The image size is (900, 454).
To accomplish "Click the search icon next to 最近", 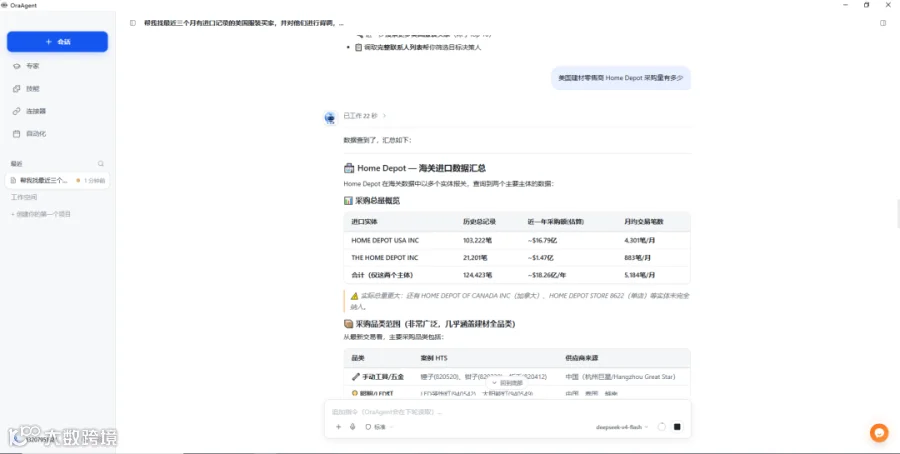I will click(100, 164).
